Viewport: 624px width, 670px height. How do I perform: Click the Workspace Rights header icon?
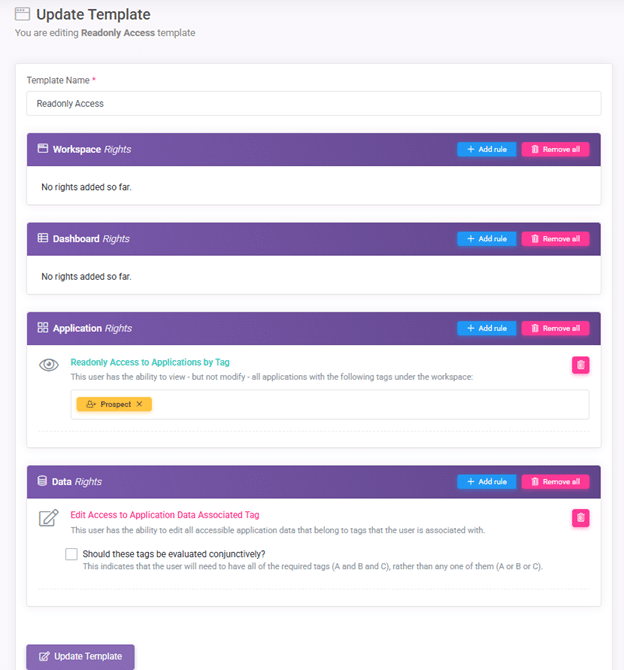(43, 149)
